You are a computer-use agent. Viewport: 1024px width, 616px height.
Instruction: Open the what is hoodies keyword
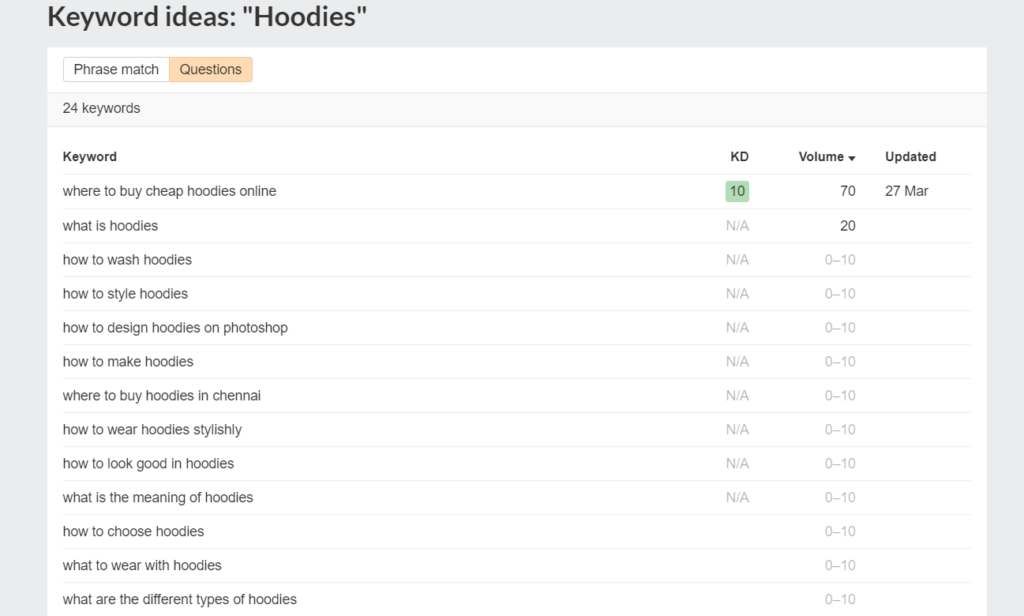pyautogui.click(x=110, y=226)
